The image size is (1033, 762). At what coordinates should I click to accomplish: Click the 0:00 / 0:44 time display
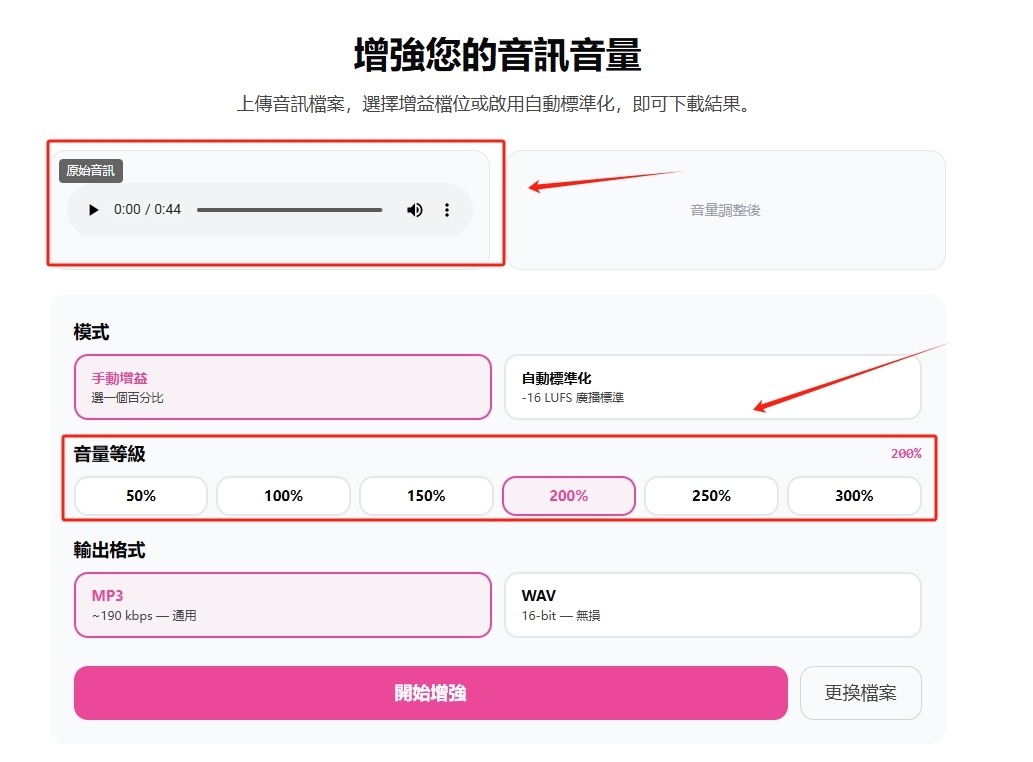148,209
